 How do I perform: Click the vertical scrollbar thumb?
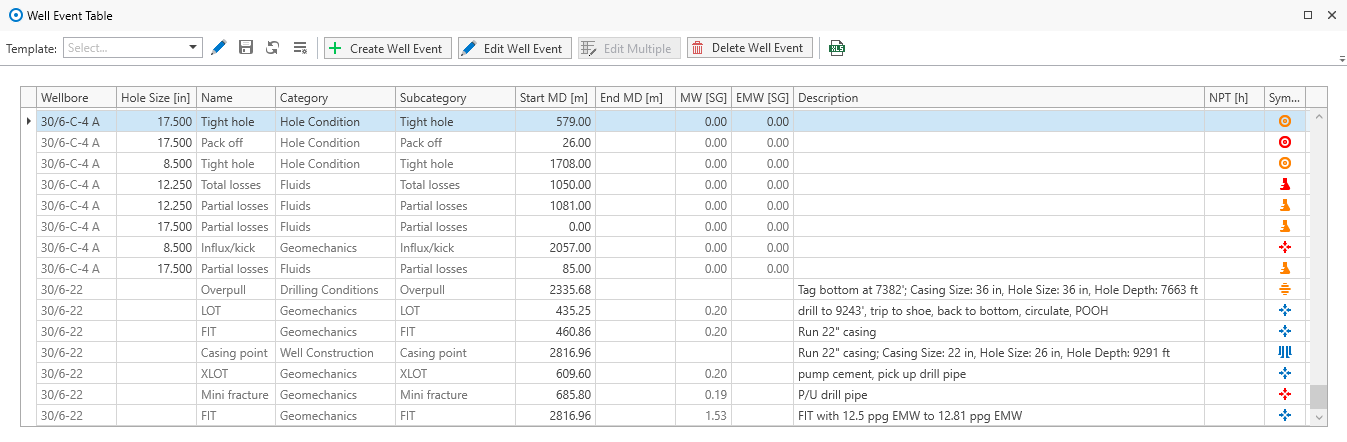pyautogui.click(x=1317, y=397)
